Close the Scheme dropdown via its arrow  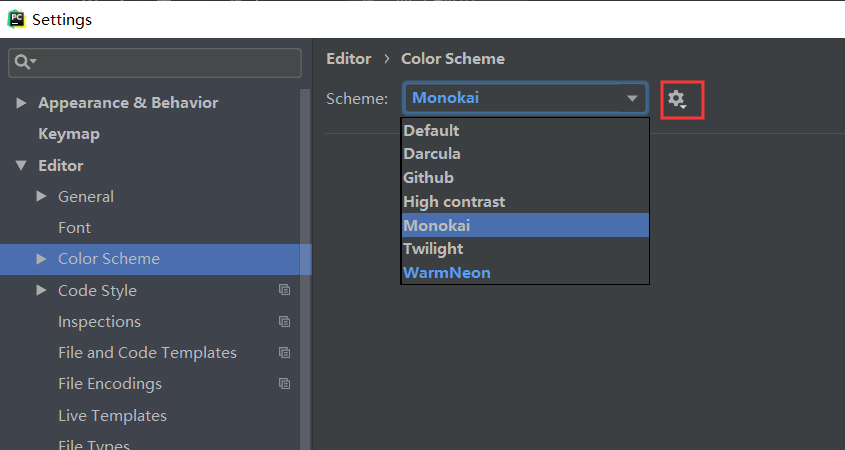[632, 99]
